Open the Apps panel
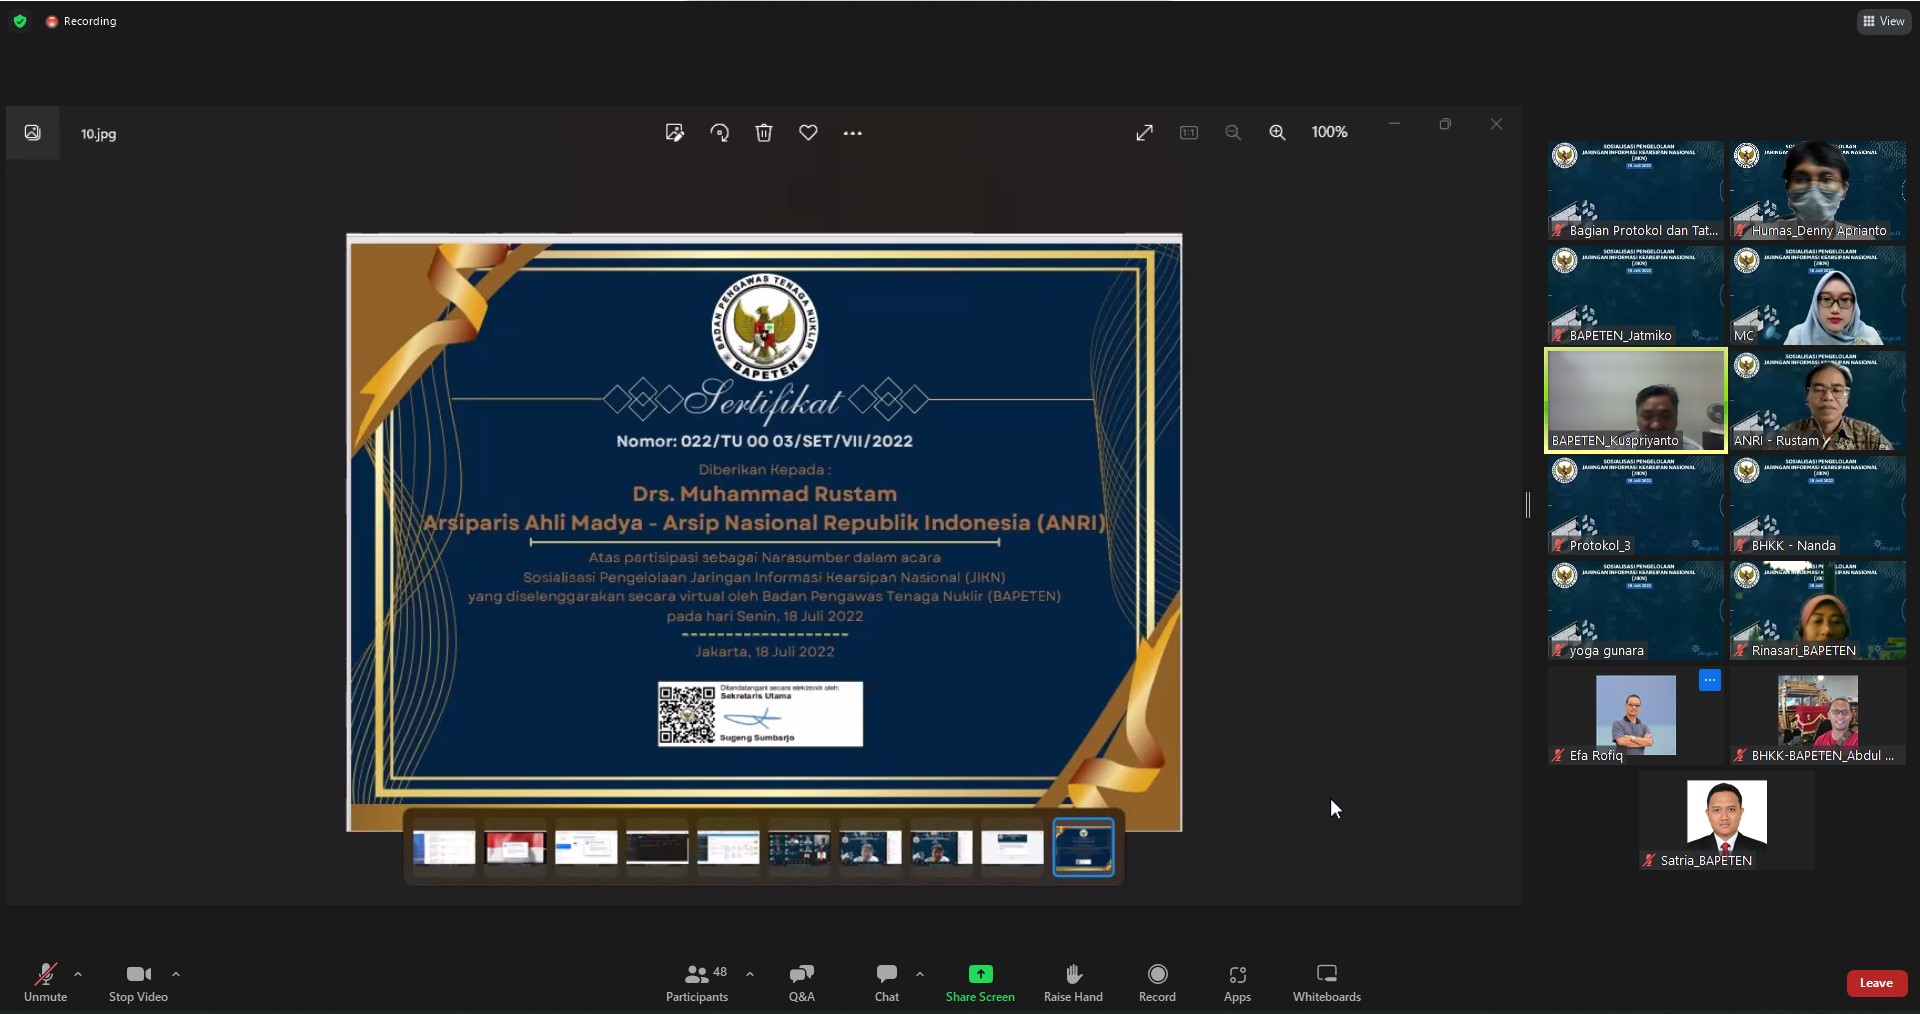Viewport: 1920px width, 1014px height. coord(1238,983)
